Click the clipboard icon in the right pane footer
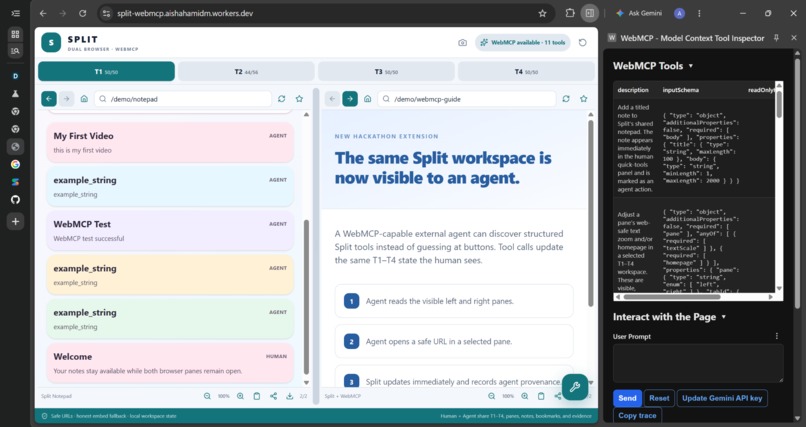The height and width of the screenshot is (427, 806). 541,396
